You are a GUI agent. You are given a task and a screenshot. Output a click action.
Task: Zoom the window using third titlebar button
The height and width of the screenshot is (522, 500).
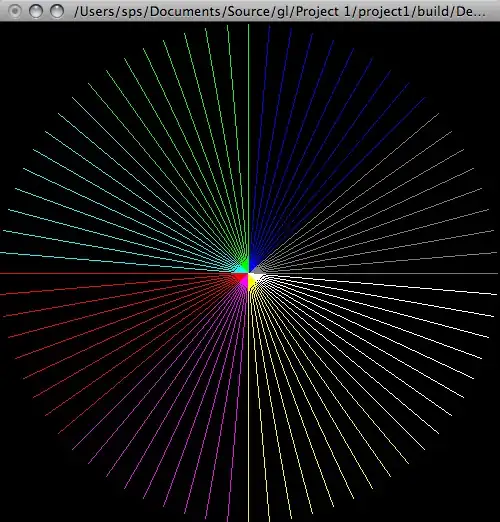click(57, 11)
